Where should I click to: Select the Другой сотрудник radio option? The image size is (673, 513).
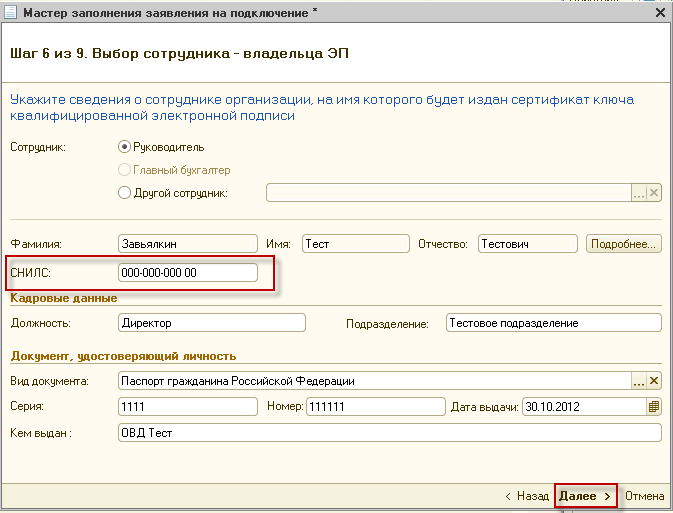125,193
